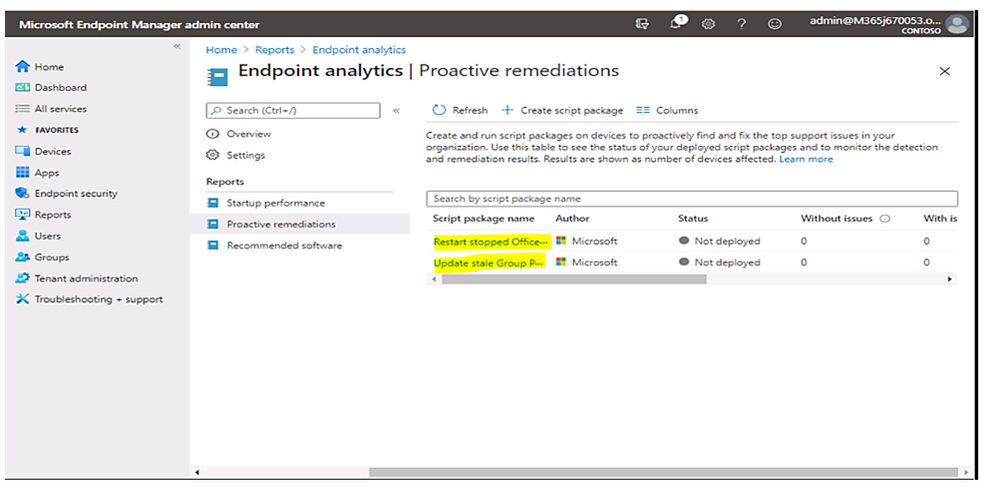999x489 pixels.
Task: Click the Home breadcrumb link
Action: click(221, 50)
